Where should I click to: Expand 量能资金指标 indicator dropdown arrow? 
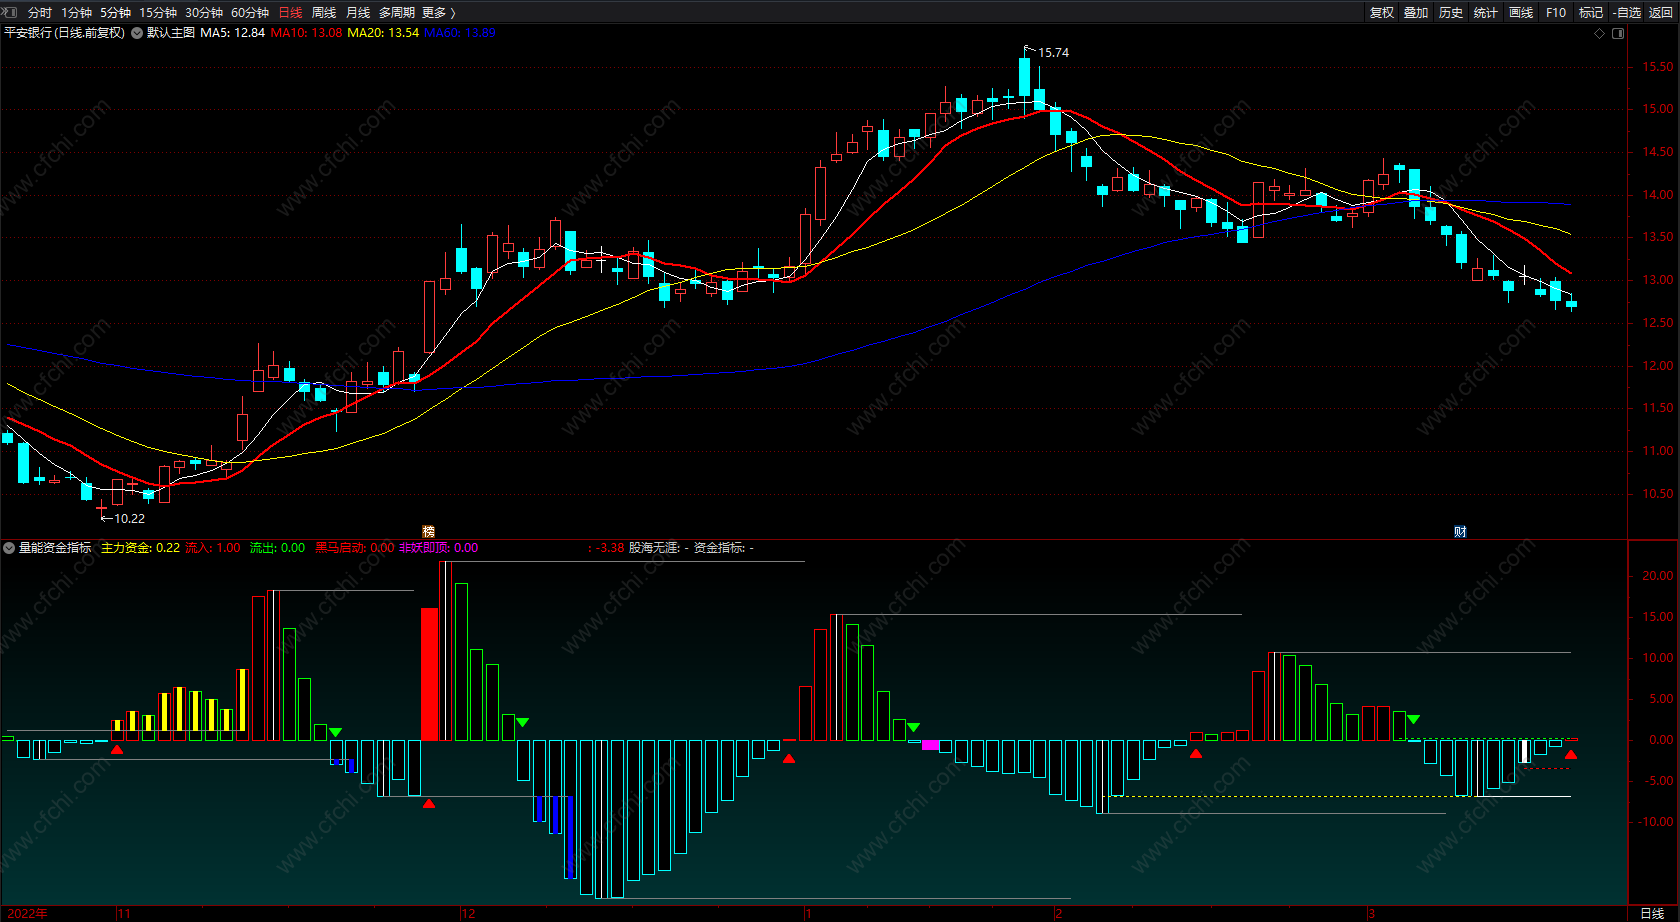click(x=9, y=548)
